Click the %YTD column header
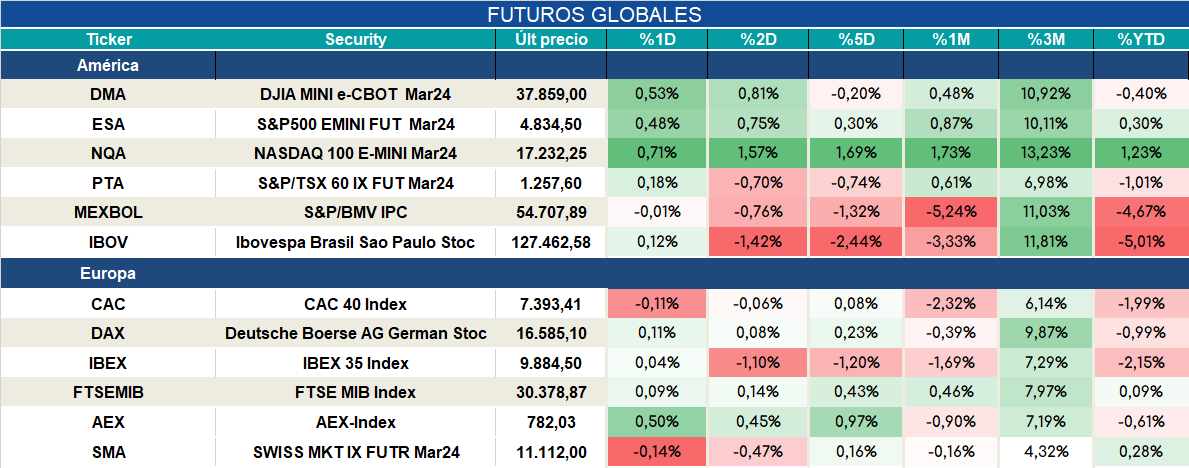 point(1141,40)
